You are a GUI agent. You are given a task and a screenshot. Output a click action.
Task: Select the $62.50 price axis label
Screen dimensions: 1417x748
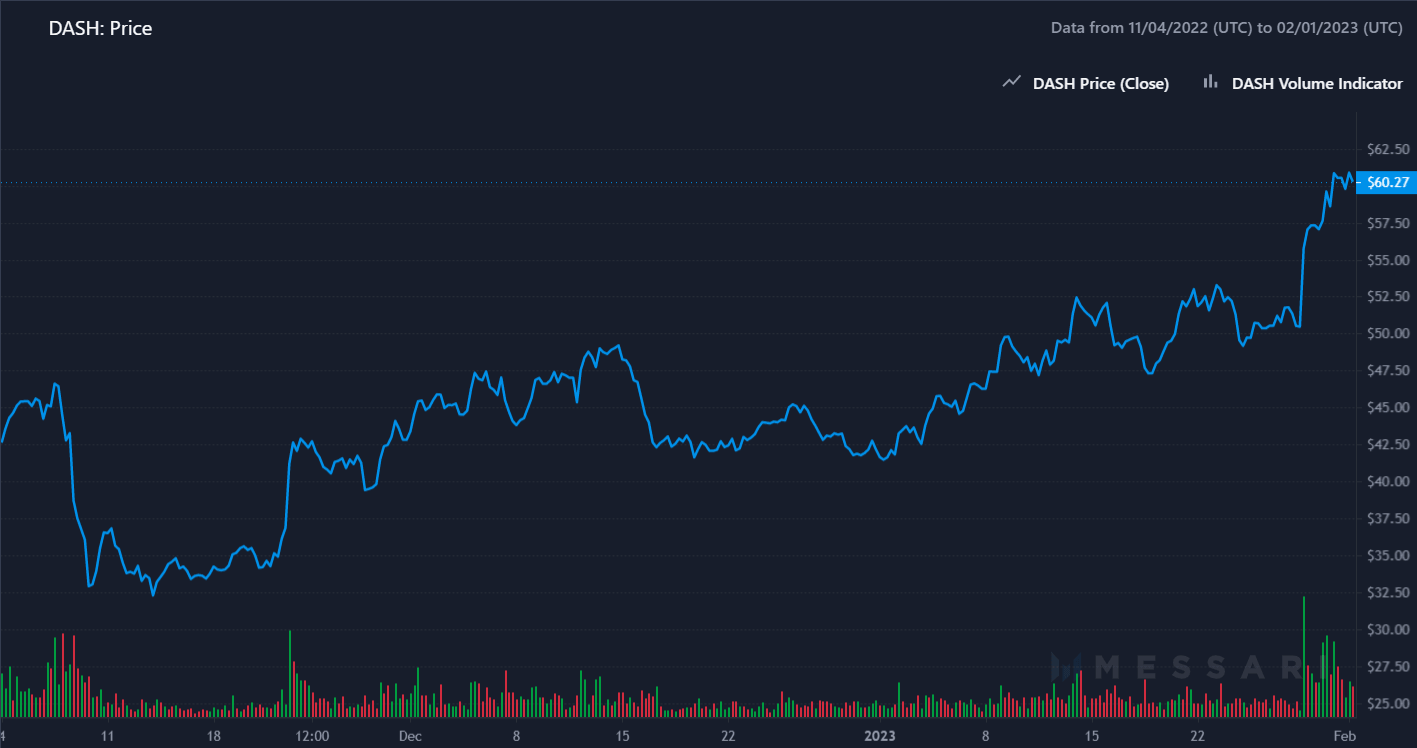(1387, 149)
